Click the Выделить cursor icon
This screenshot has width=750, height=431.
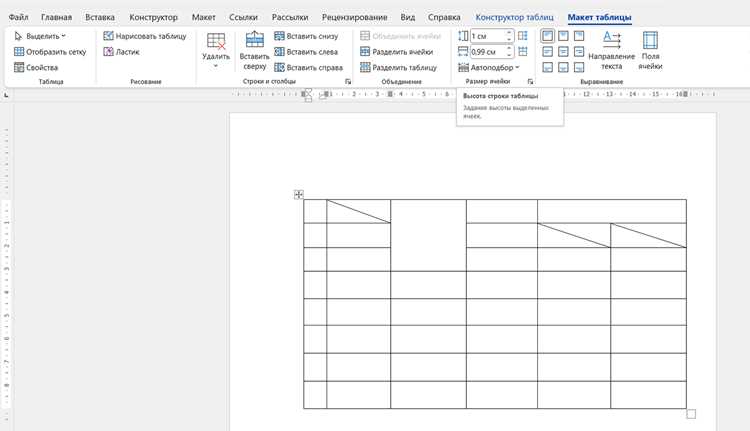pos(19,36)
